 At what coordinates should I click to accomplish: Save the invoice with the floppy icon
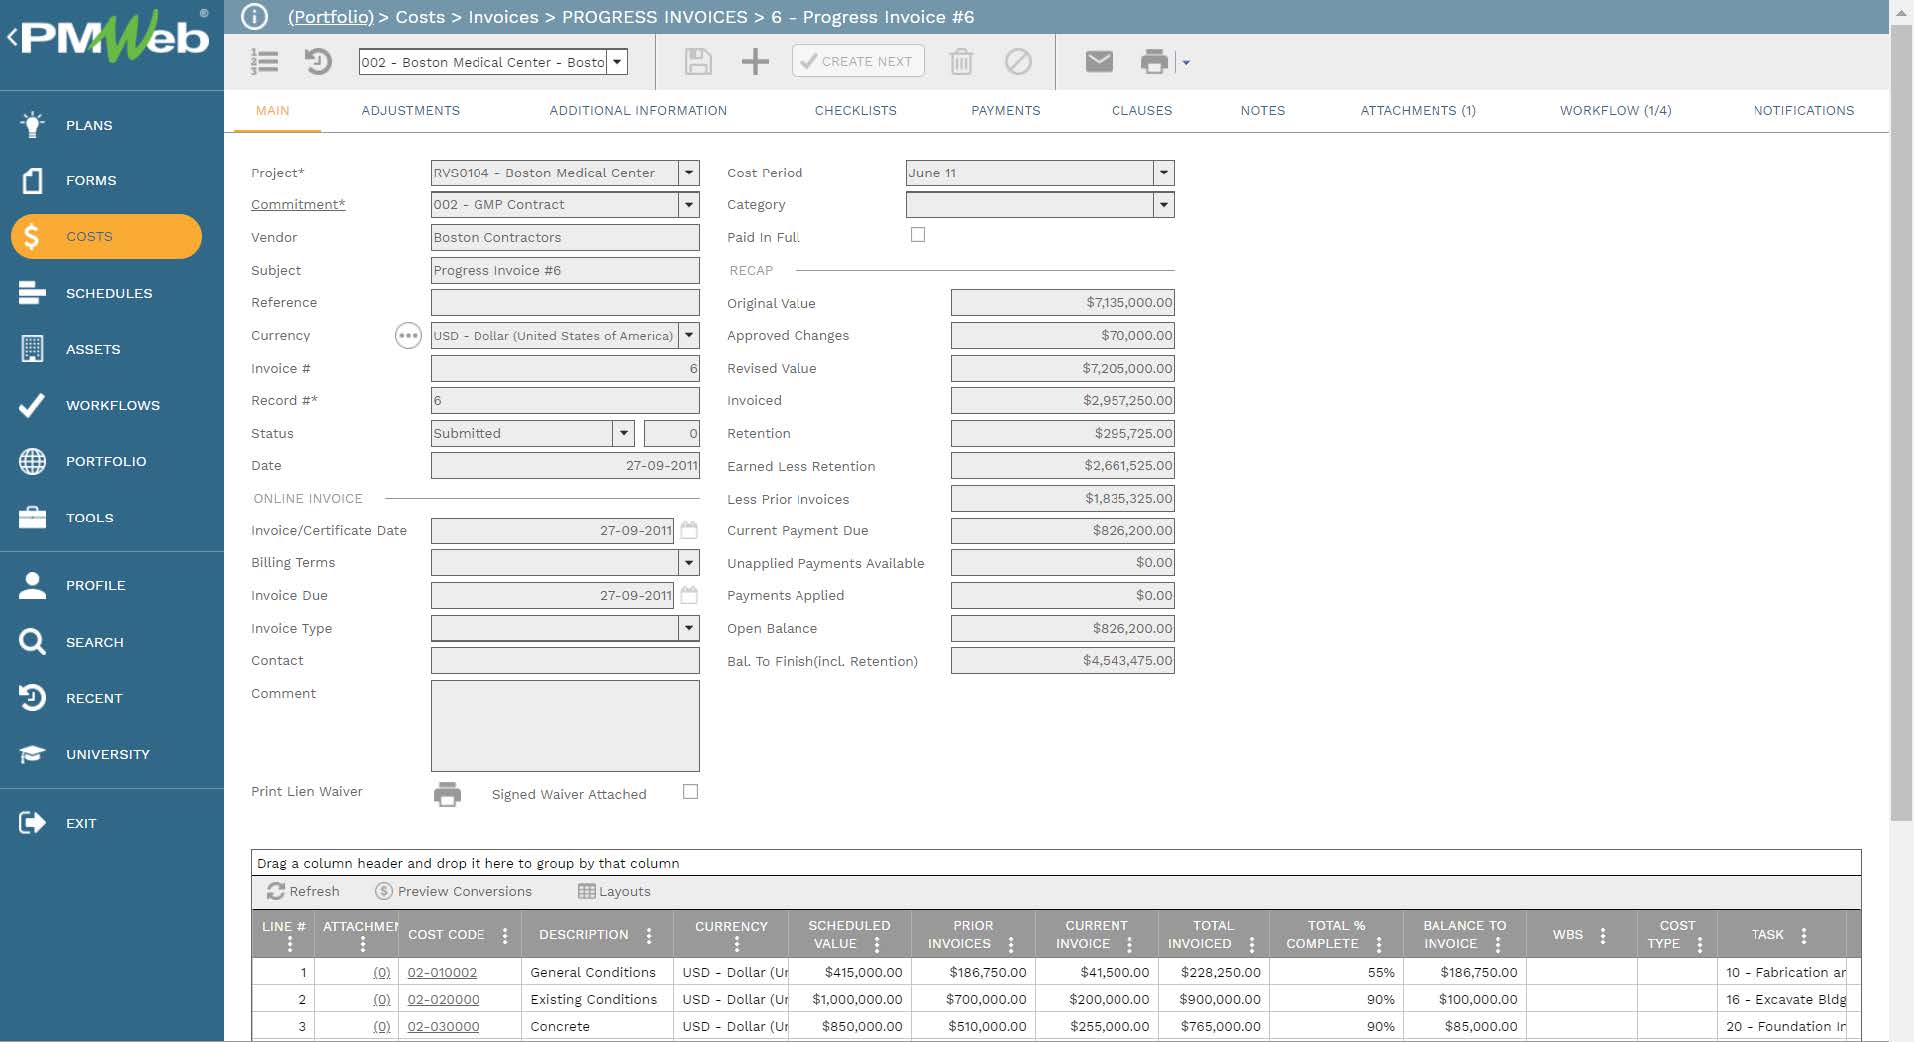click(x=698, y=62)
